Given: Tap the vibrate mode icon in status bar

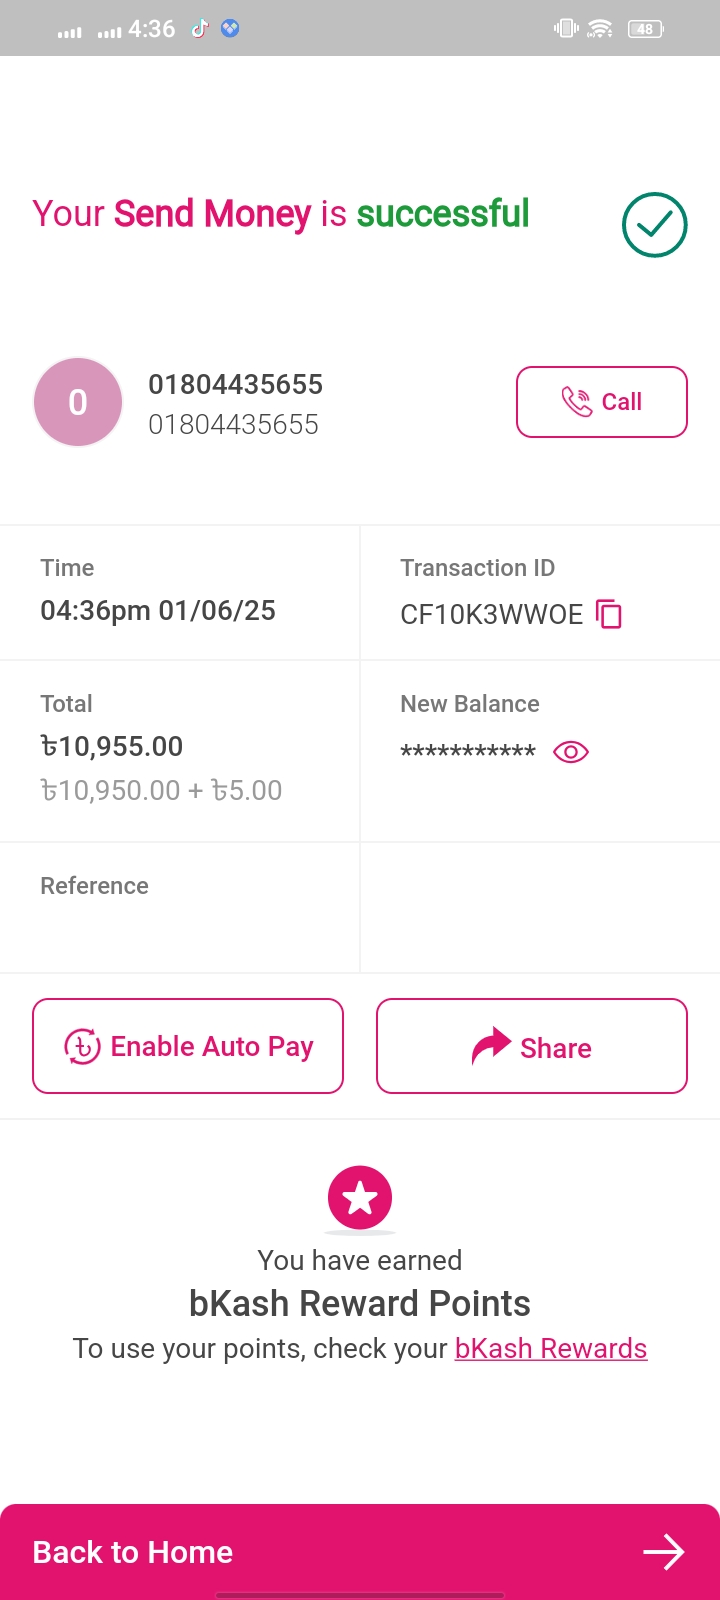Looking at the screenshot, I should point(566,29).
